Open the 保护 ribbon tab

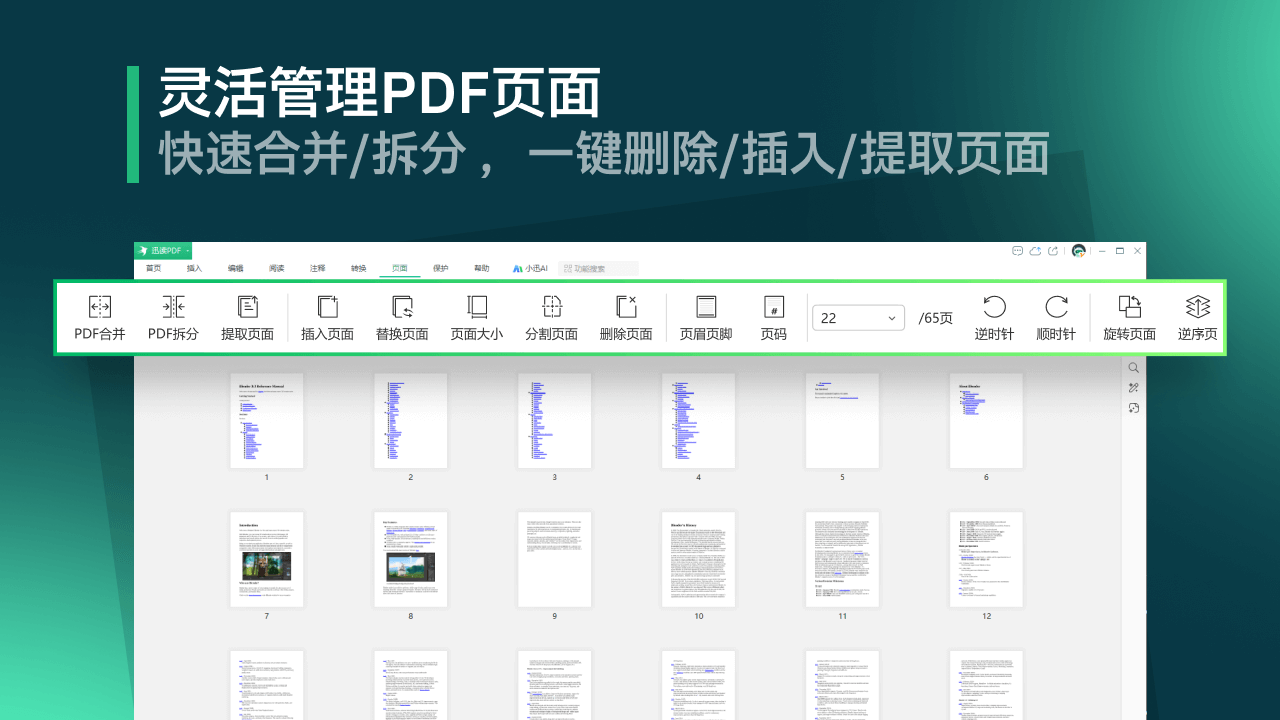[x=440, y=267]
